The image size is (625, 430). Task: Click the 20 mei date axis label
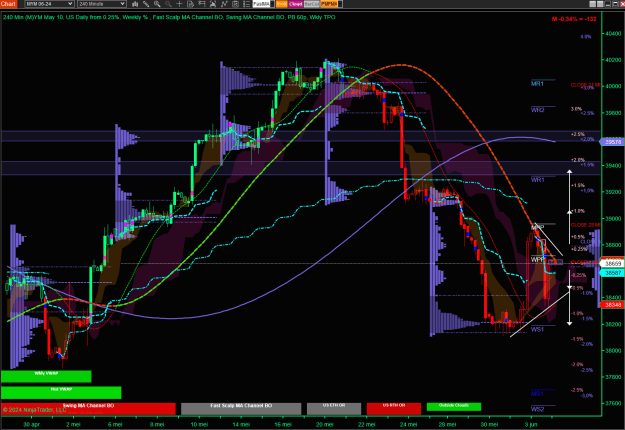(324, 424)
